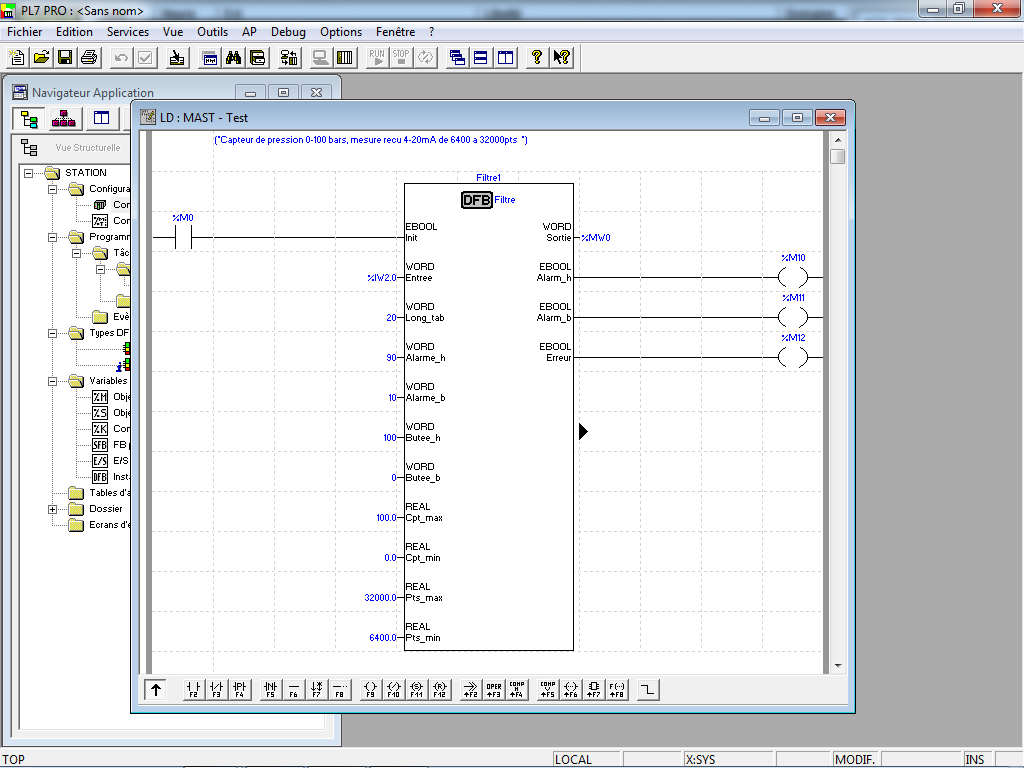
Task: Select the %M10 coil on Alarm_h output
Action: pyautogui.click(x=792, y=278)
